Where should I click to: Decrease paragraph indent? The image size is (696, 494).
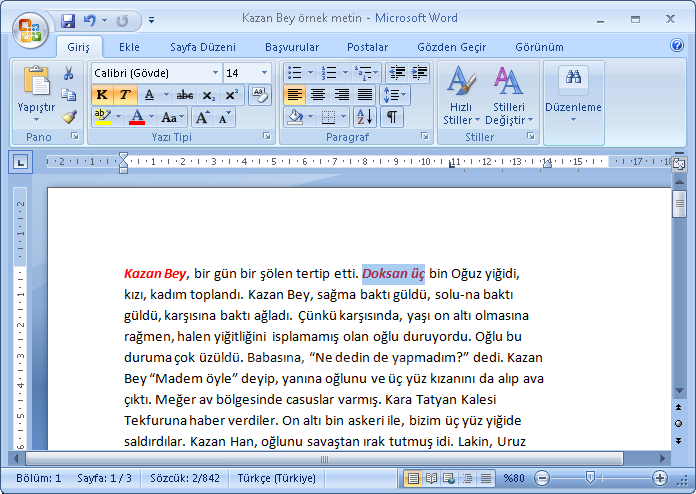click(x=397, y=72)
